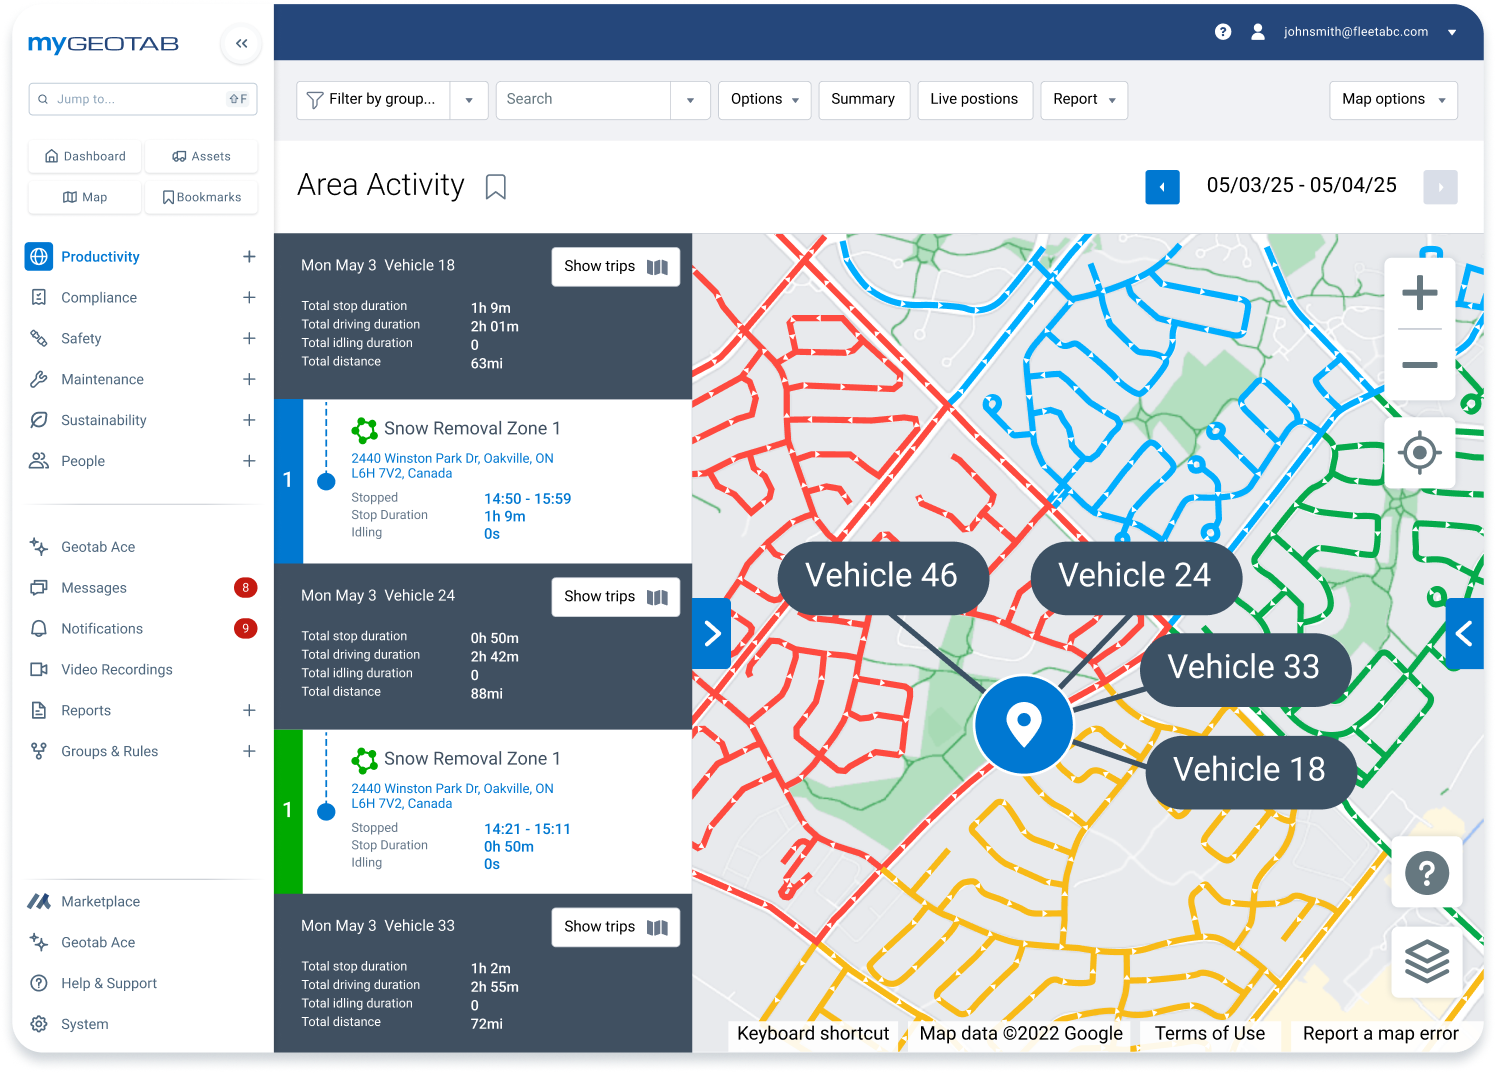The width and height of the screenshot is (1496, 1073).
Task: Open the Dashboard from the sidebar
Action: tap(84, 156)
